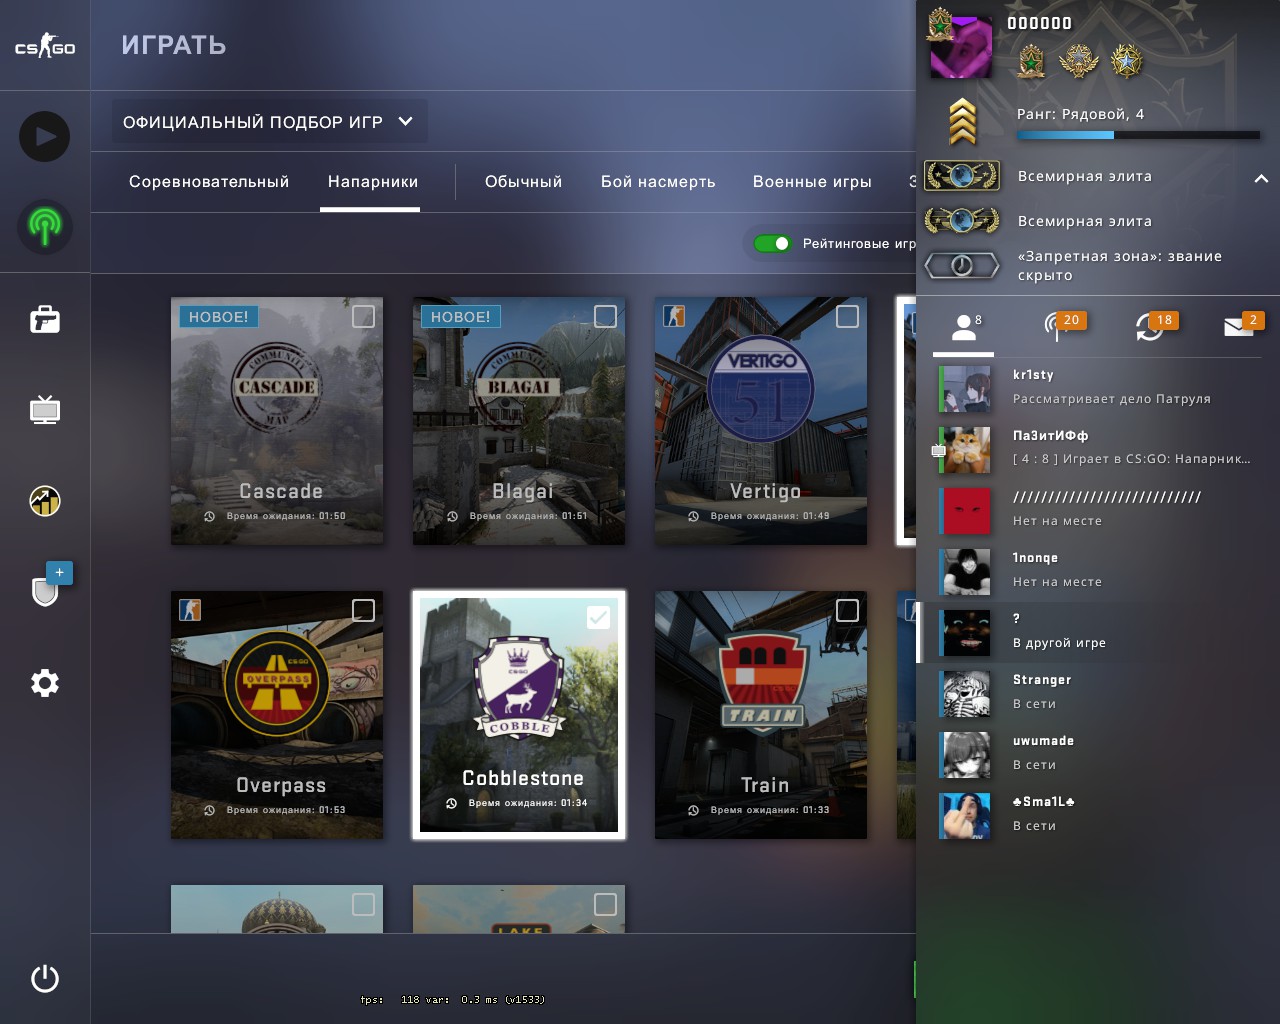Tick the Overpass map checkbox
The image size is (1280, 1024).
[364, 610]
